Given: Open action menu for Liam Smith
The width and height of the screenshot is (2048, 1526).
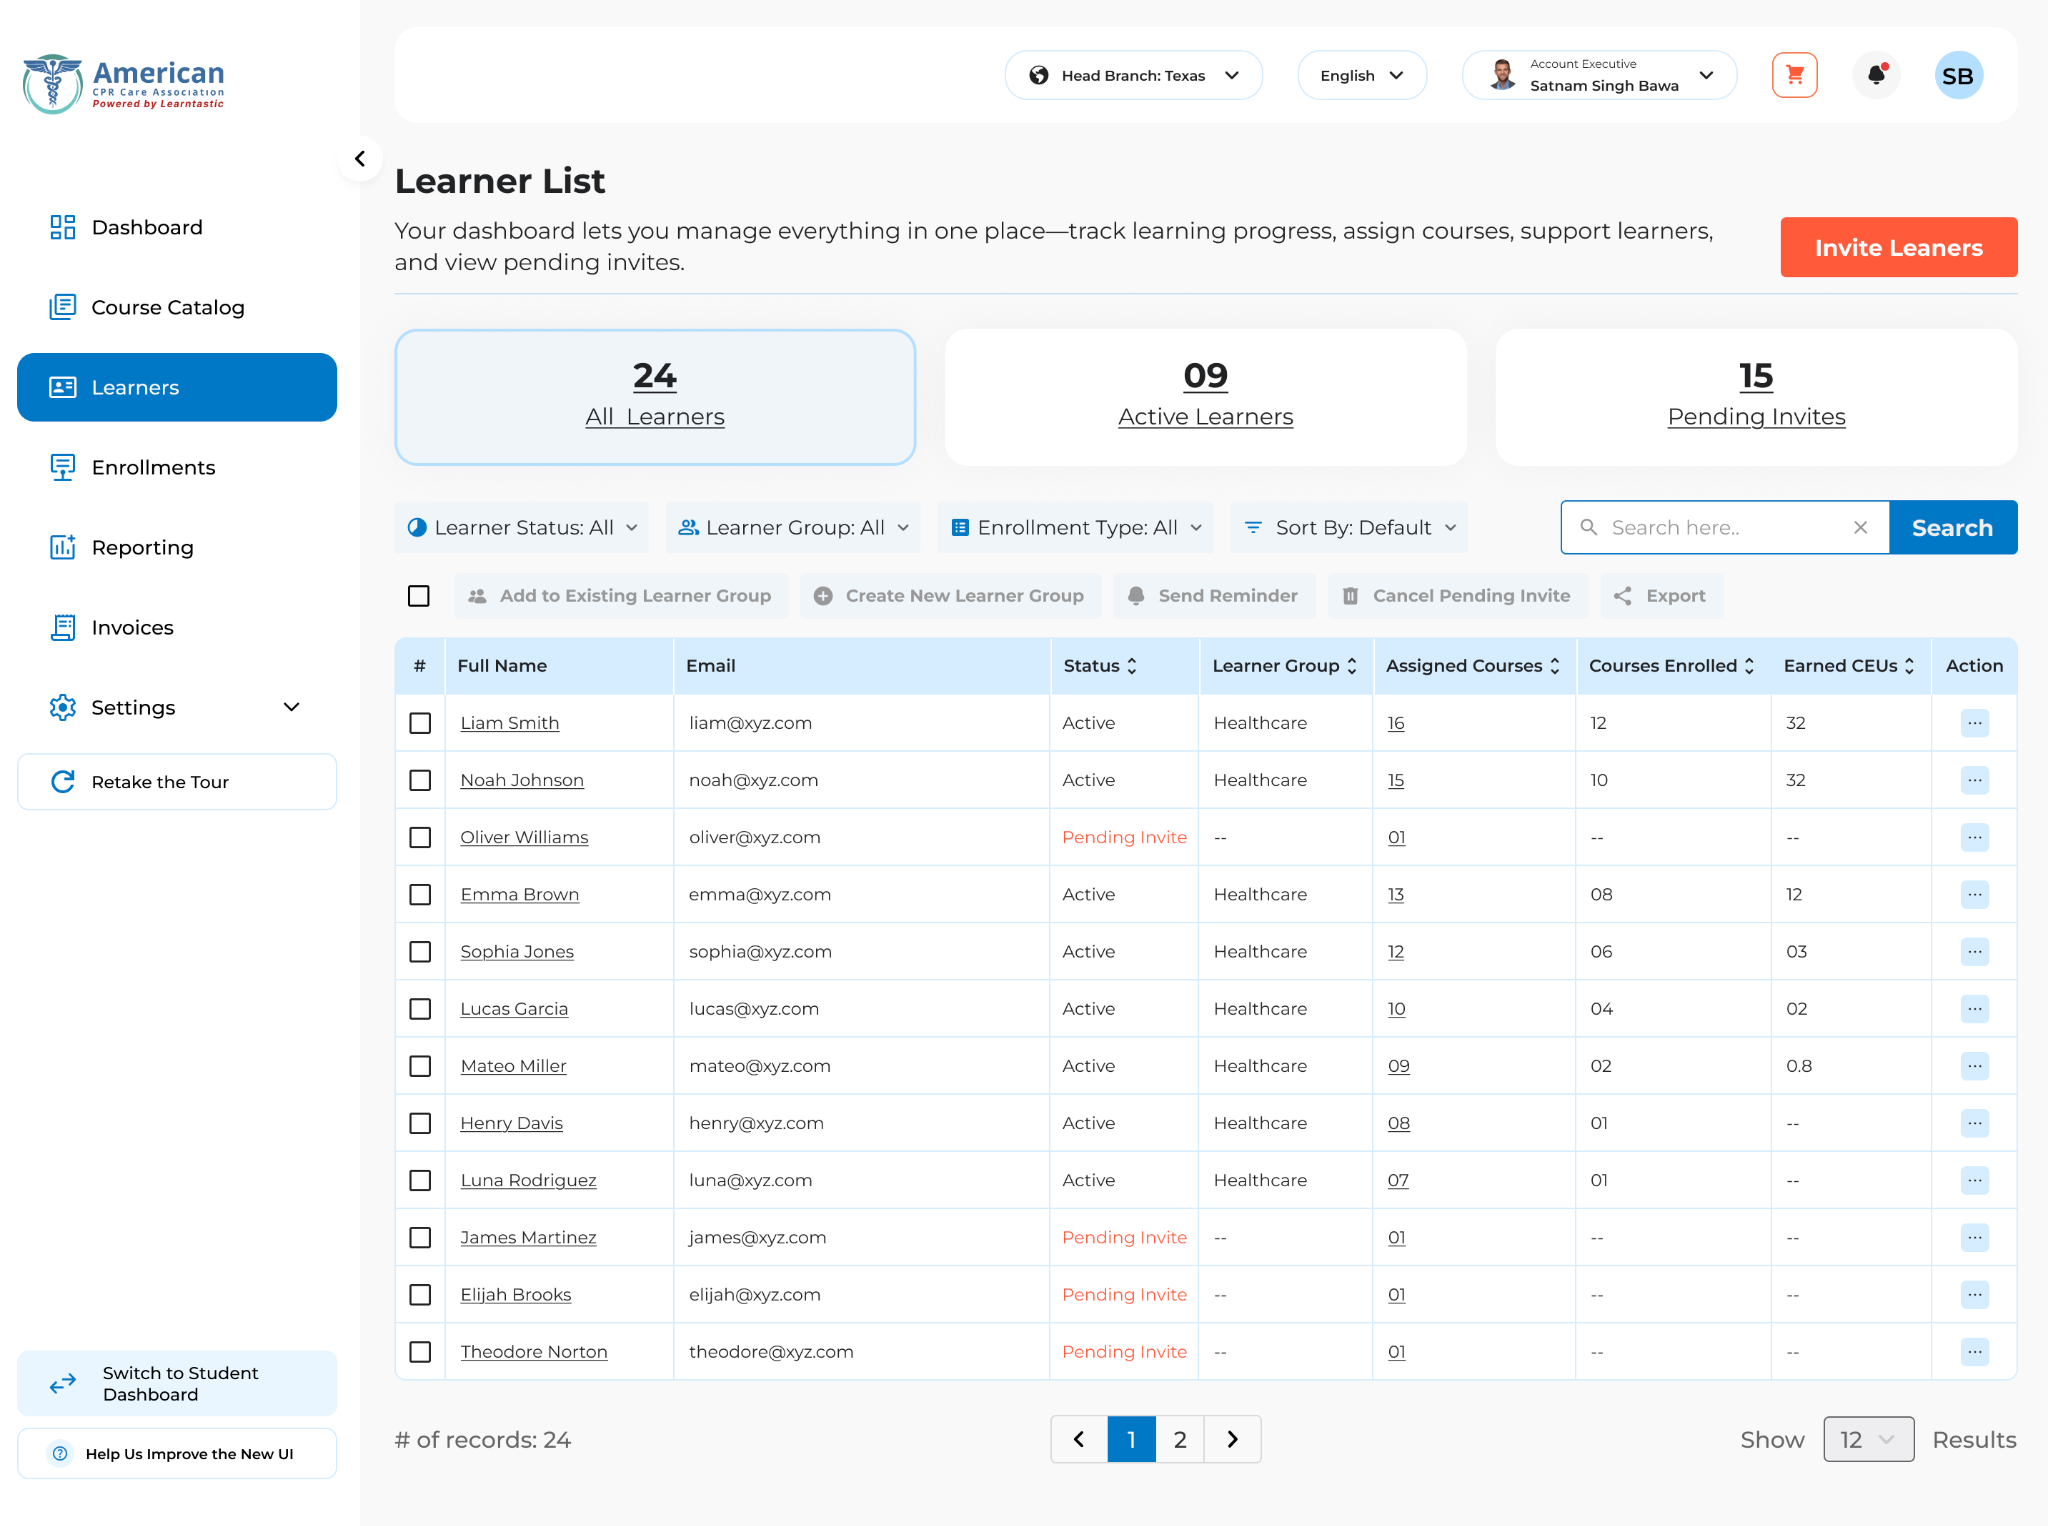Looking at the screenshot, I should (1974, 723).
